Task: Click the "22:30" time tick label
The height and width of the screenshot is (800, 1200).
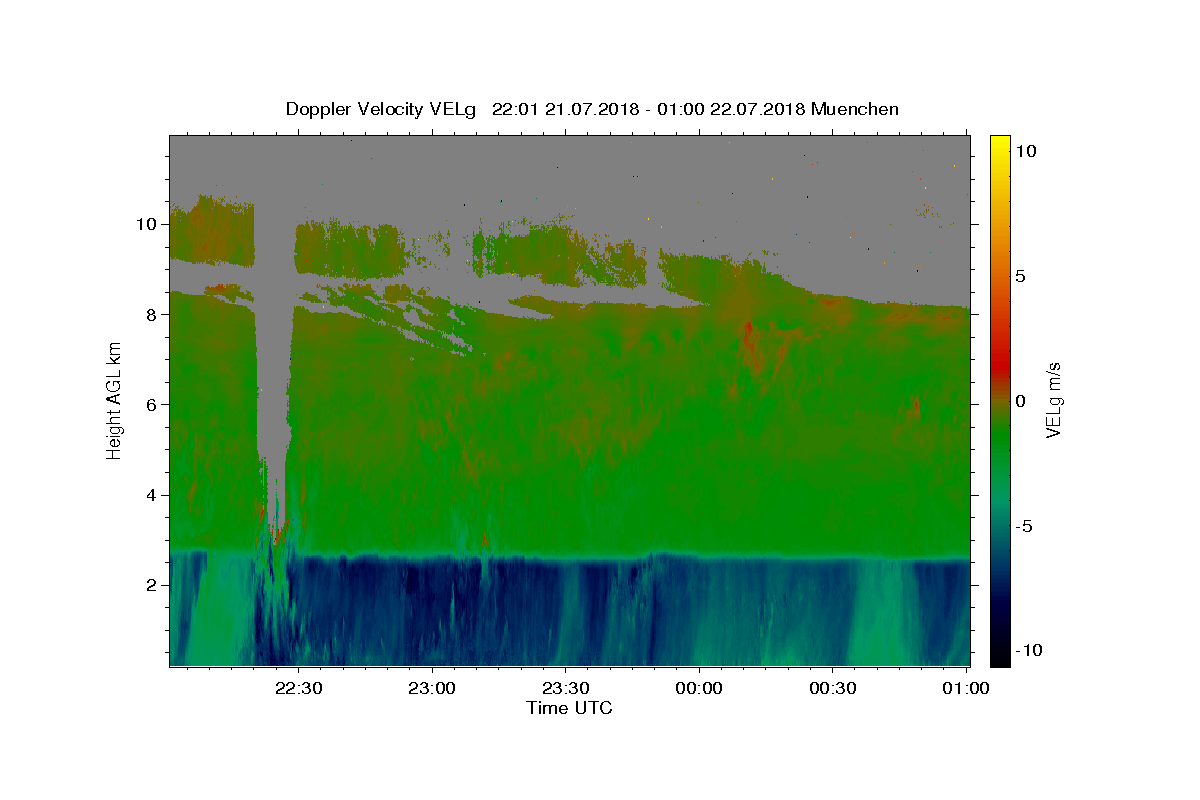Action: [299, 688]
